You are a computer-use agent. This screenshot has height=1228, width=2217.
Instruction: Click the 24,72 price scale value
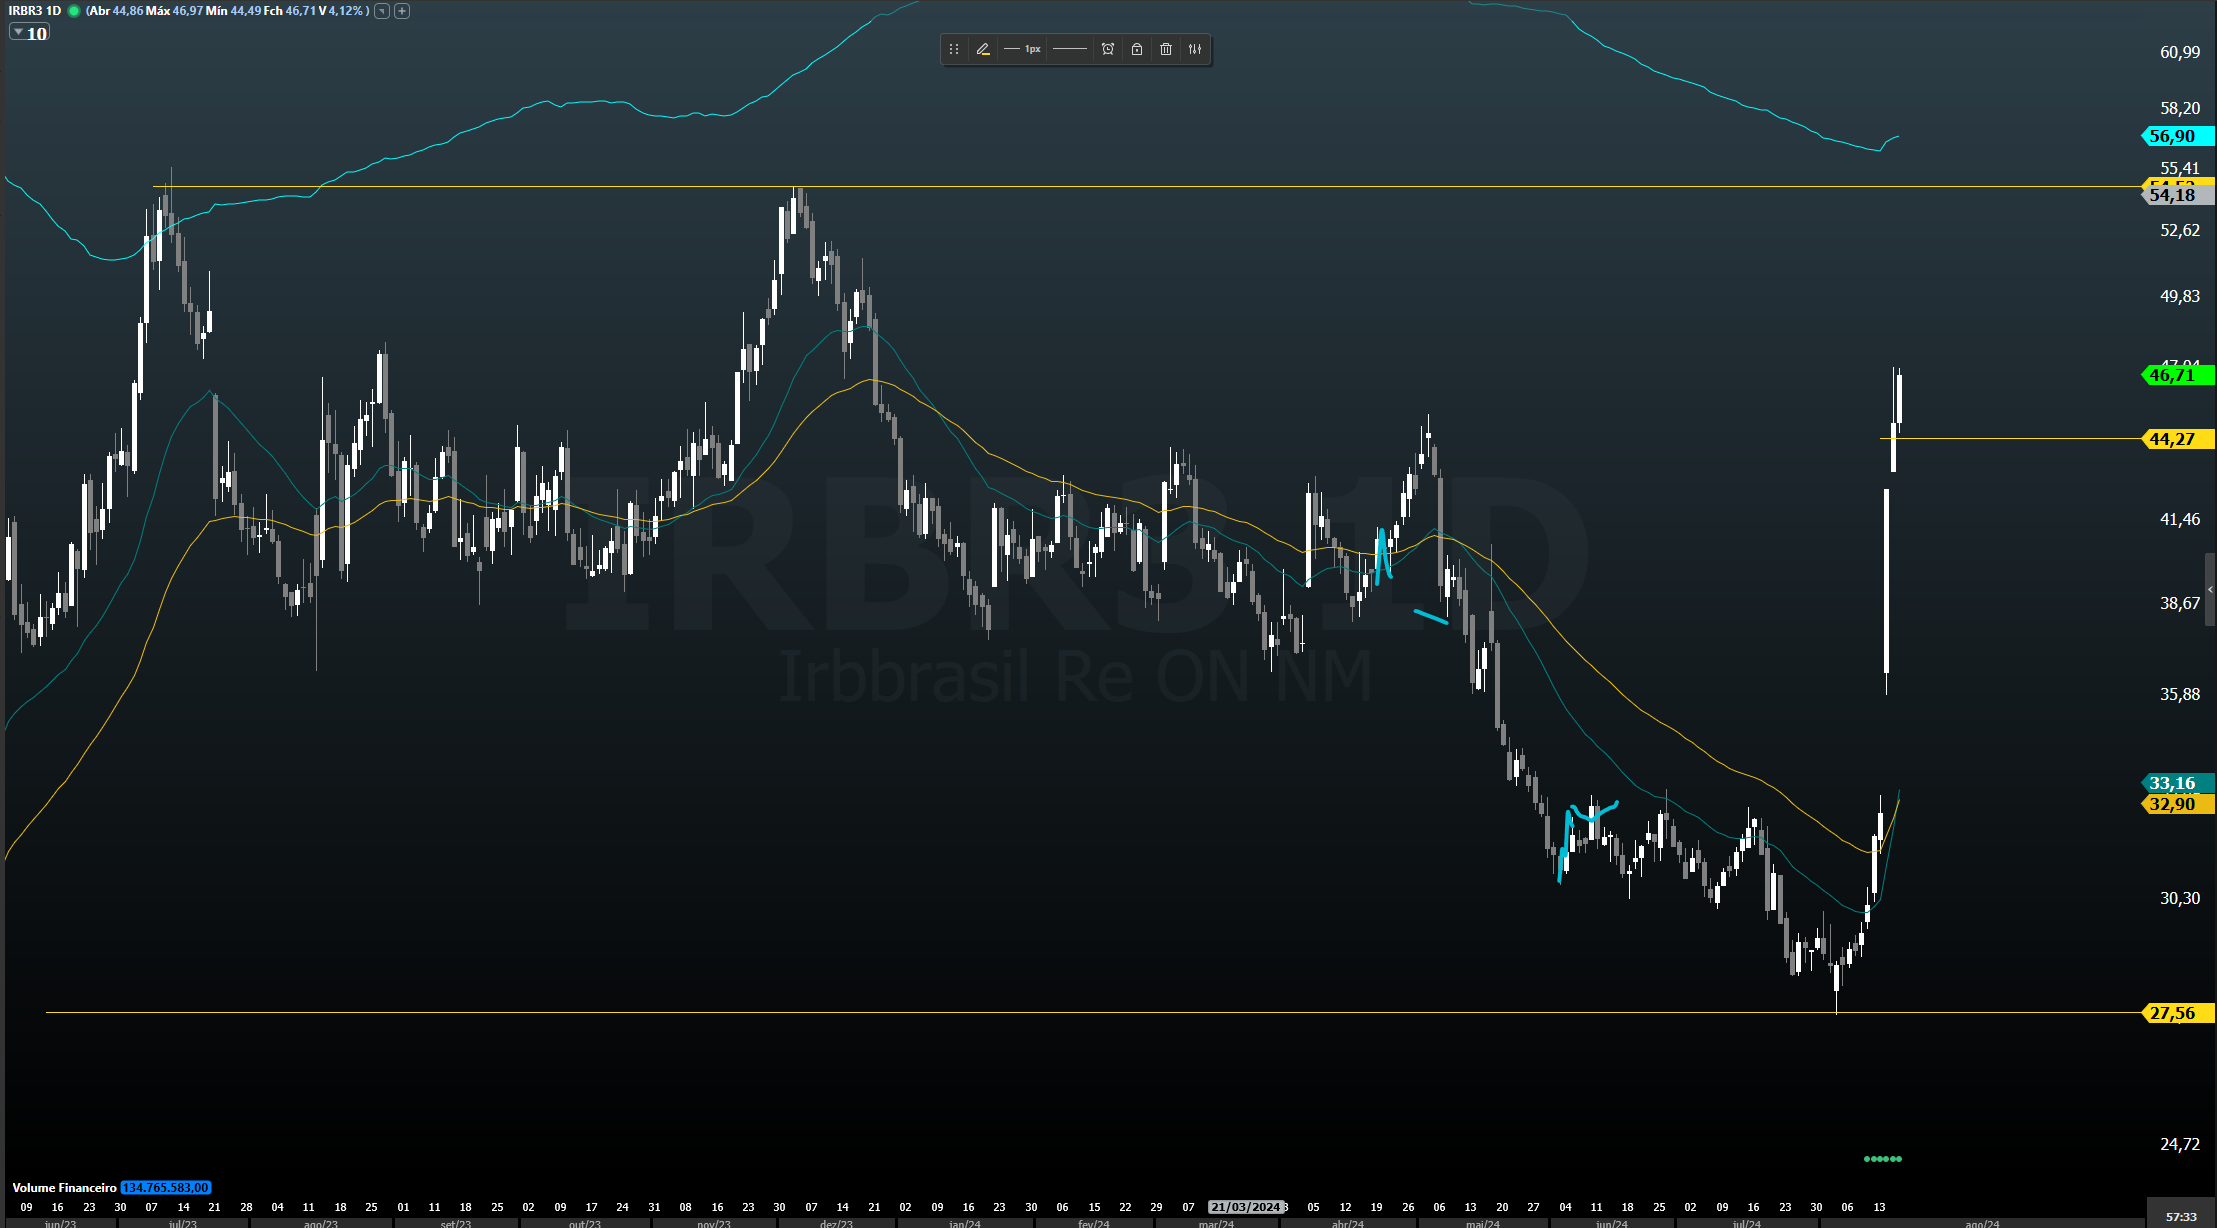coord(2180,1144)
